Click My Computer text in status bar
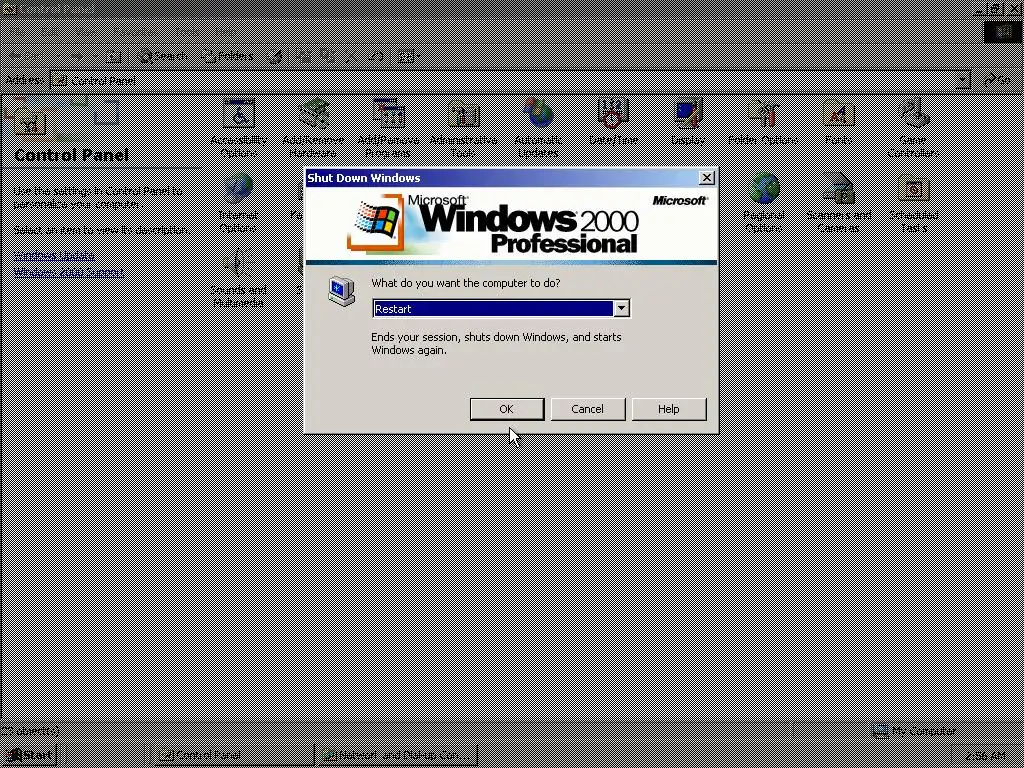The image size is (1024, 768). [923, 731]
